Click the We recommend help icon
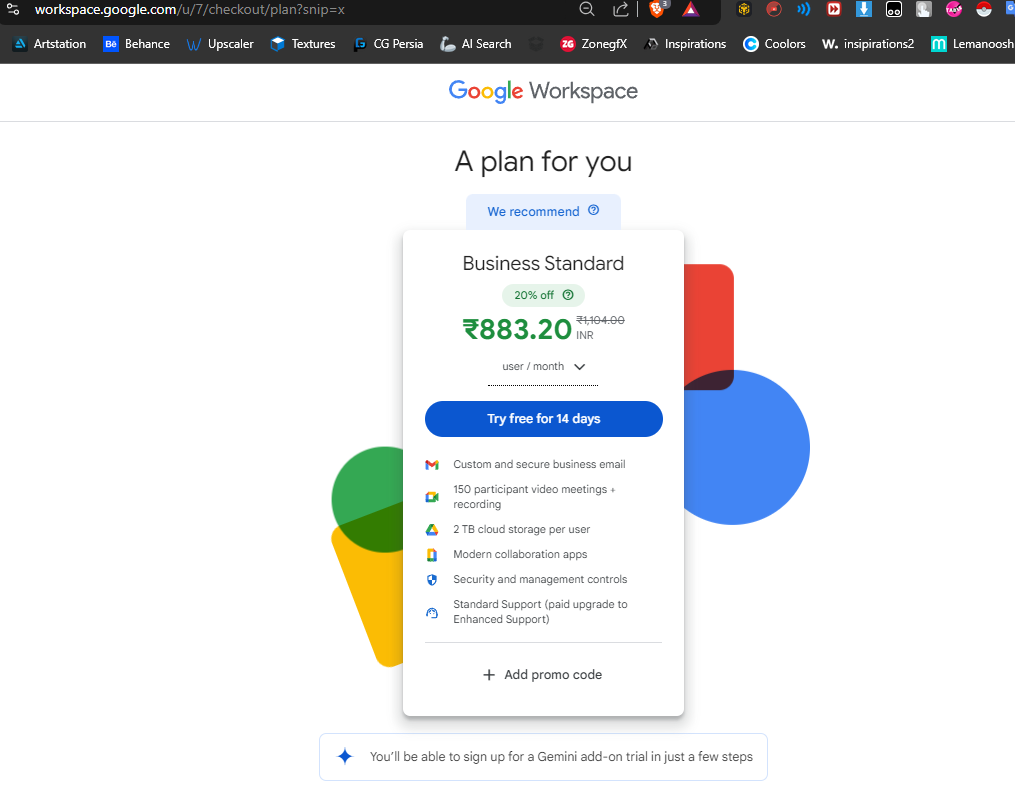 point(594,210)
